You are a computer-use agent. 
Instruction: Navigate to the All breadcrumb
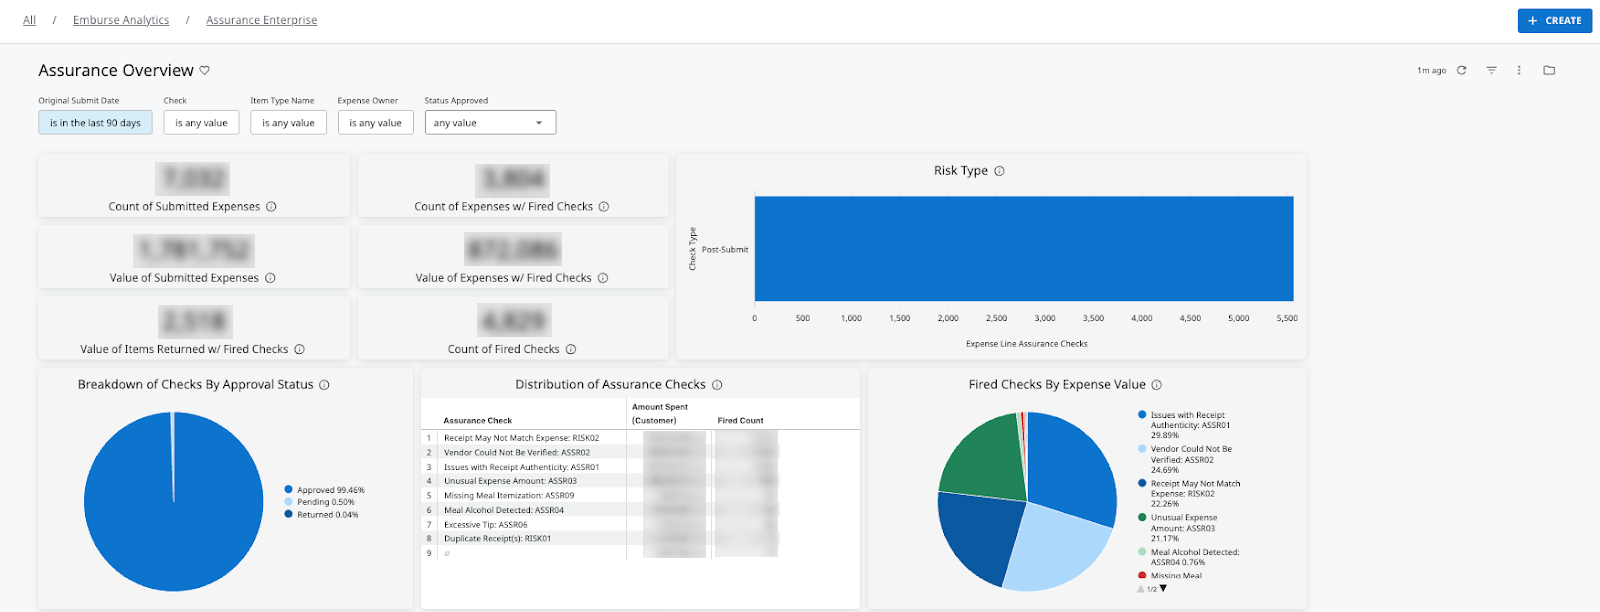[29, 20]
